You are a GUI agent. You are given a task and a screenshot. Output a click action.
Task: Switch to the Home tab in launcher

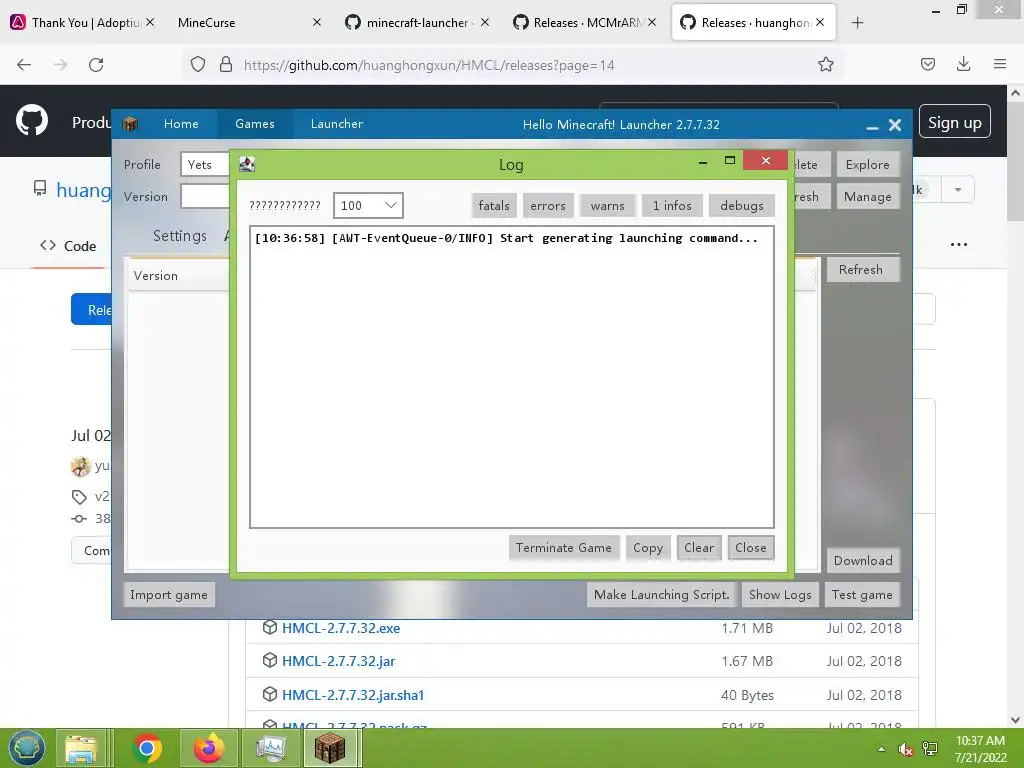181,124
